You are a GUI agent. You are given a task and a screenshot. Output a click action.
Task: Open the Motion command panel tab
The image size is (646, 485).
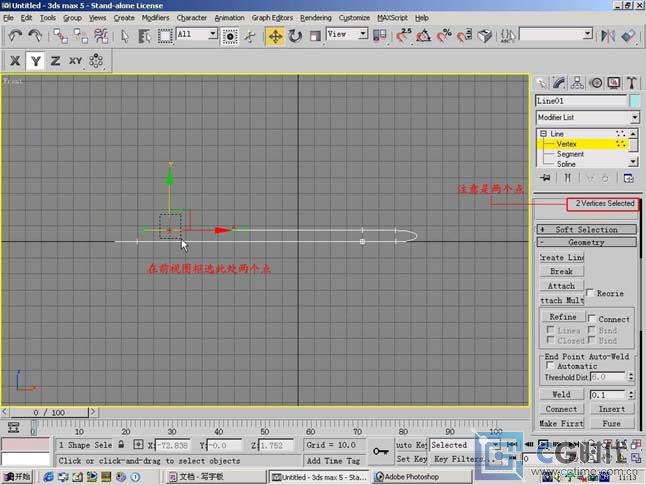tap(596, 83)
